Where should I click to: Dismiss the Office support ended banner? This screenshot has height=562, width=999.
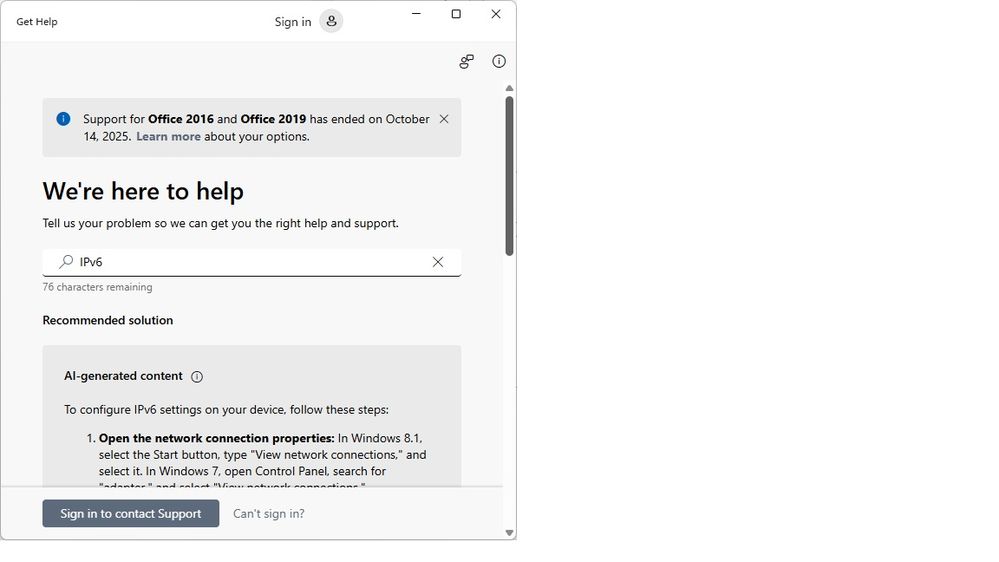(444, 119)
